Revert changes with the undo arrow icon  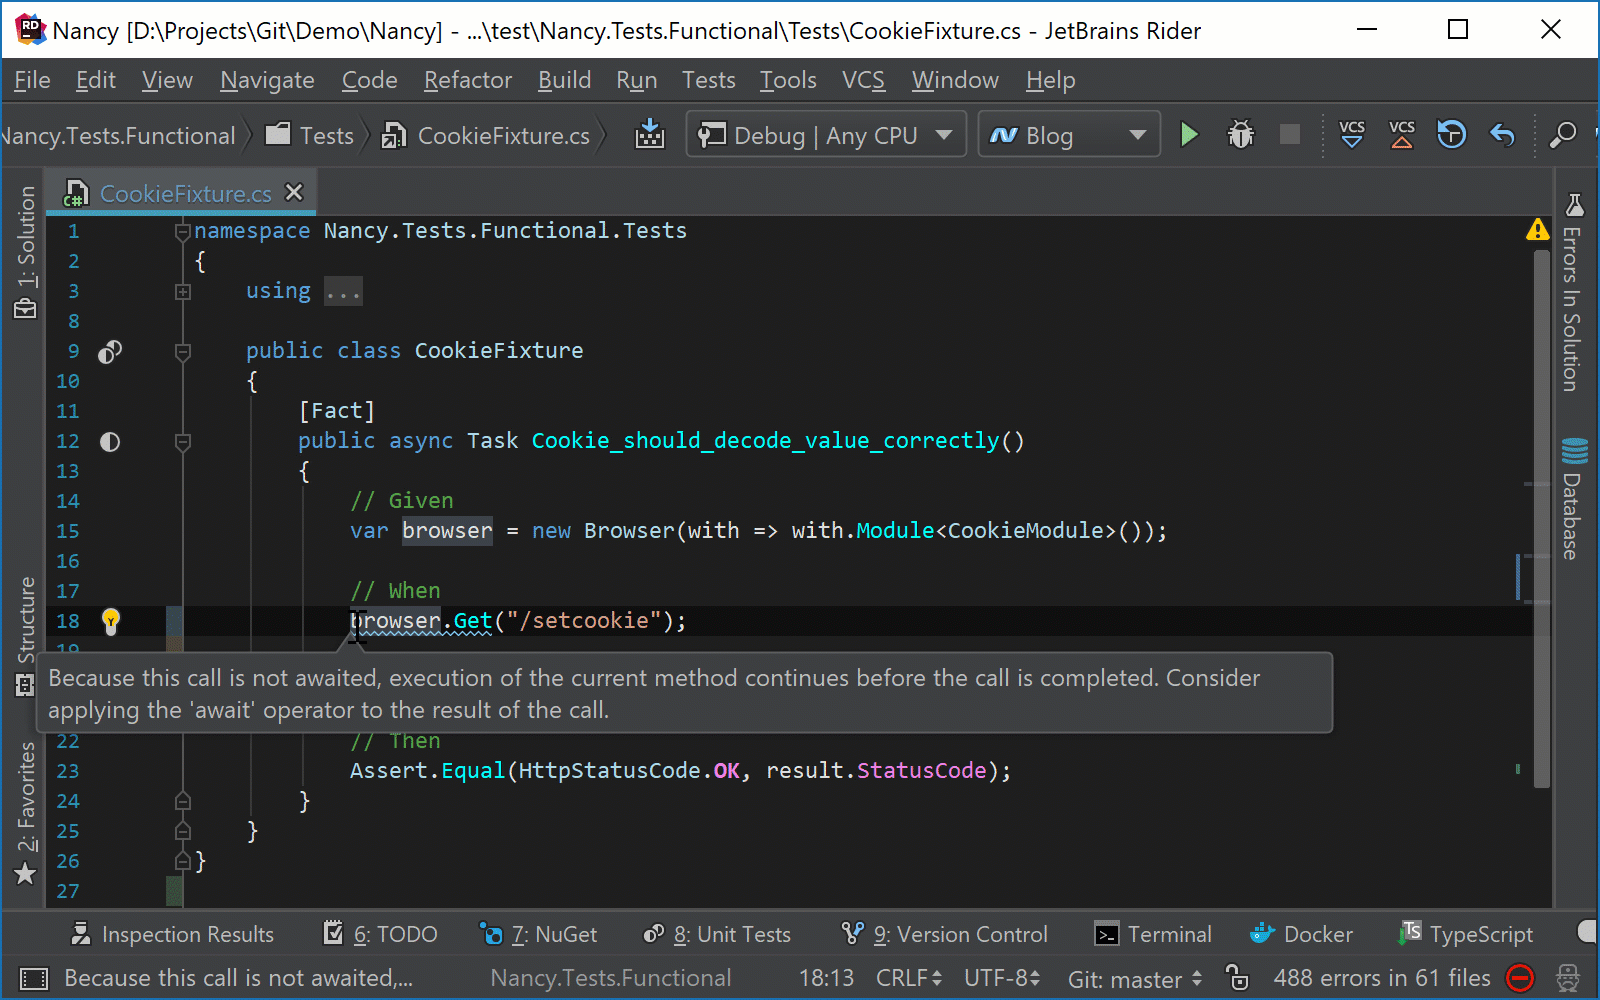[1502, 135]
